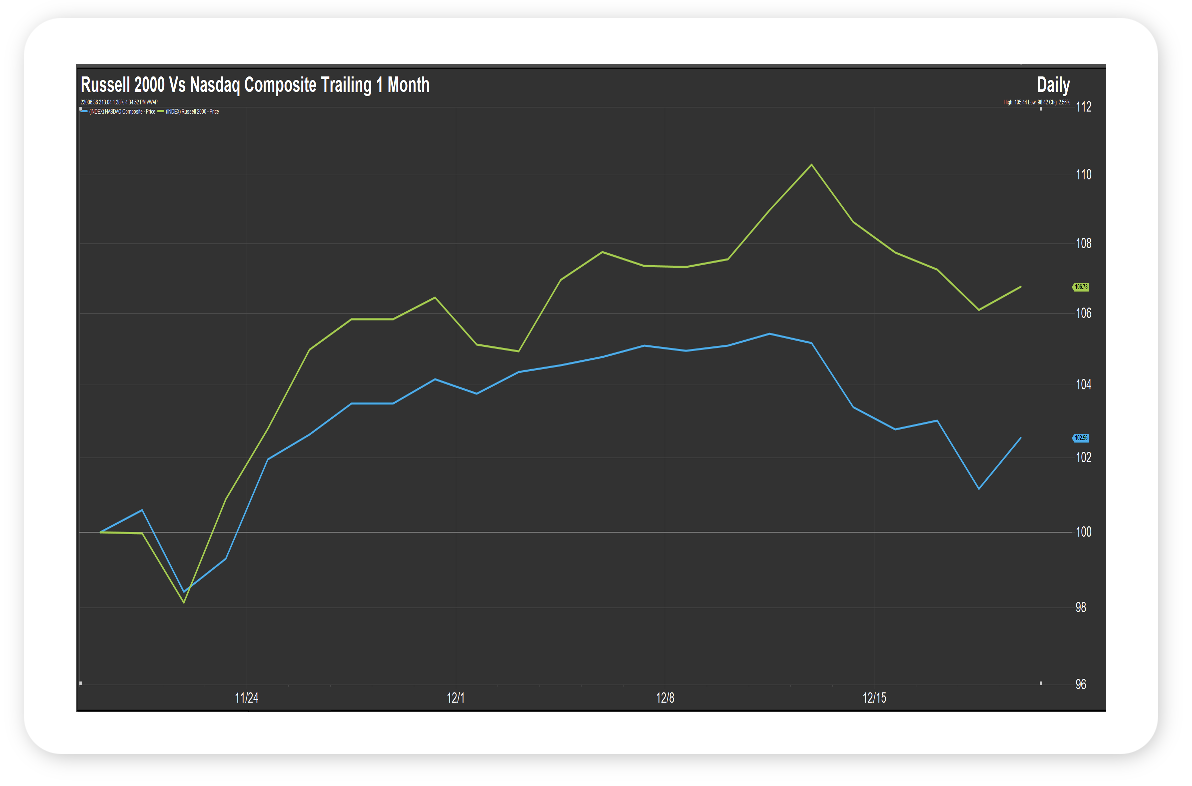The image size is (1192, 786).
Task: Click the blue Nasdaq Composite price tag
Action: (1081, 438)
